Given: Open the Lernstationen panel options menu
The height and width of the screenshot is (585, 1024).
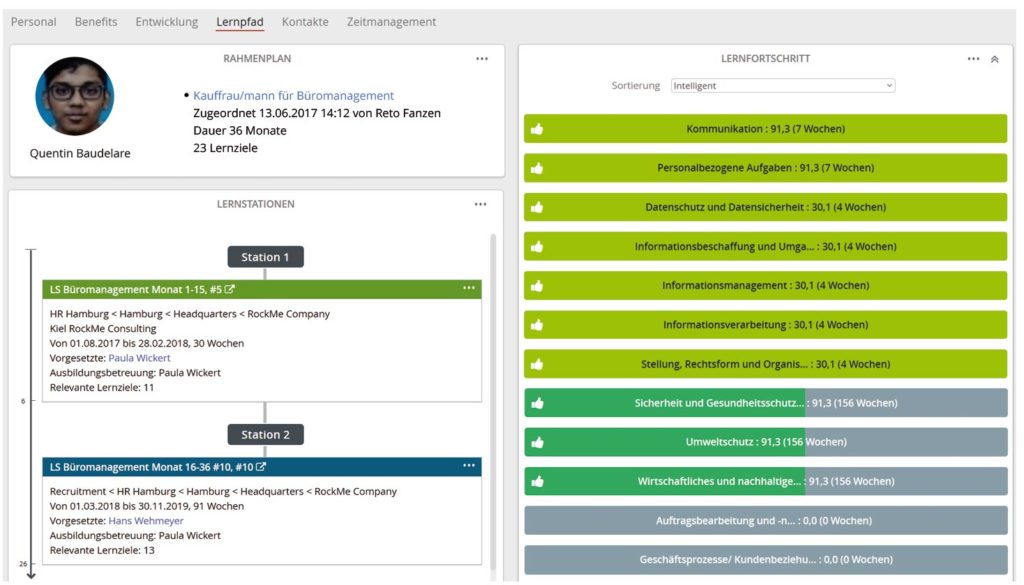Looking at the screenshot, I should (480, 203).
